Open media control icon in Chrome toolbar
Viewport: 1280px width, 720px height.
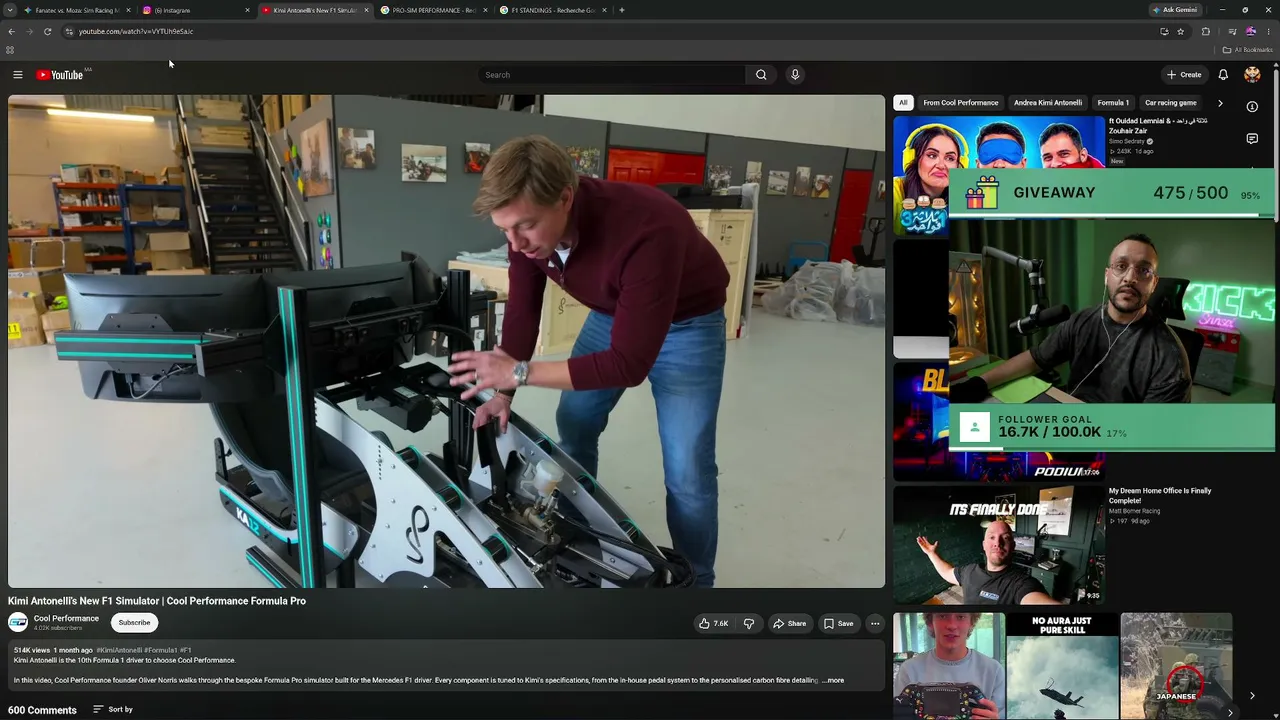pos(1232,31)
